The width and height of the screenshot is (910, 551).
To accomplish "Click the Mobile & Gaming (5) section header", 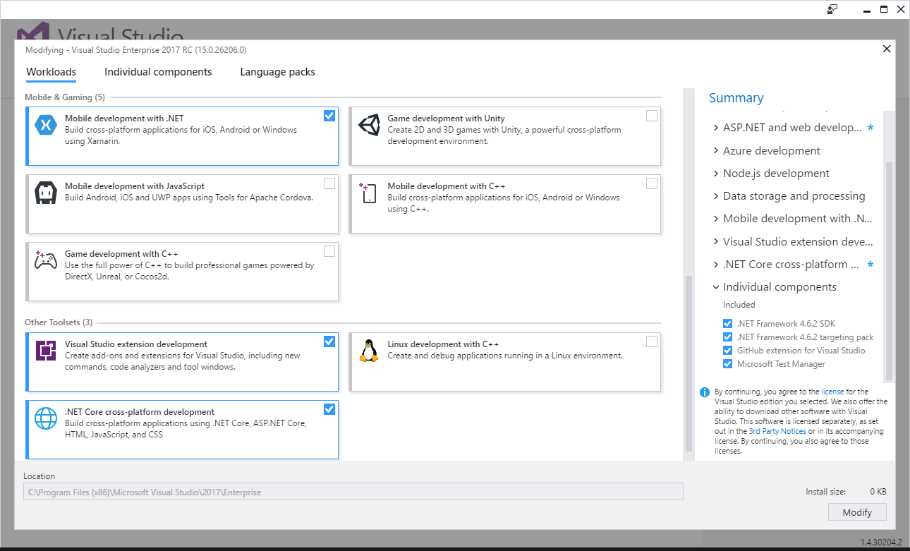I will 64,97.
